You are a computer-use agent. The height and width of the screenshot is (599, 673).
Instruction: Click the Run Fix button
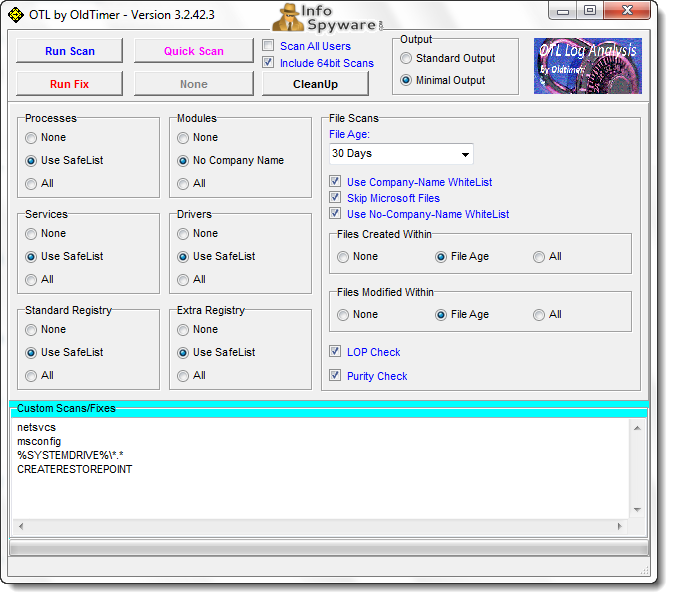[70, 85]
